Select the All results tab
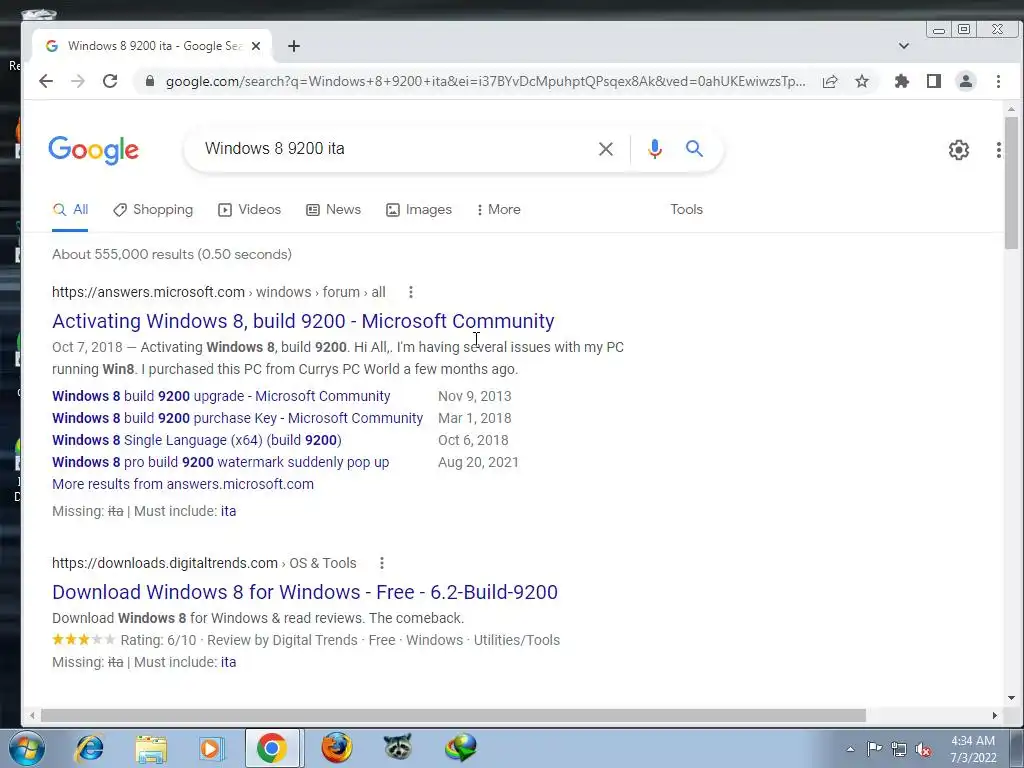 [70, 210]
